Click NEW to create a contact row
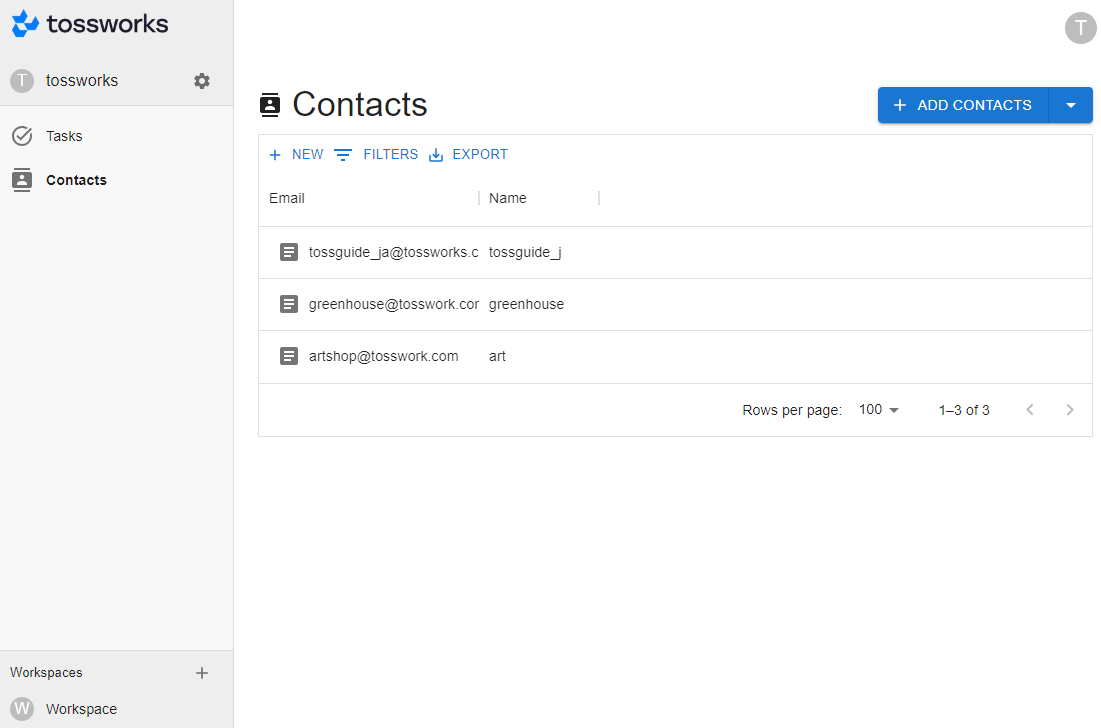Screen dimensions: 1101x728 296,155
